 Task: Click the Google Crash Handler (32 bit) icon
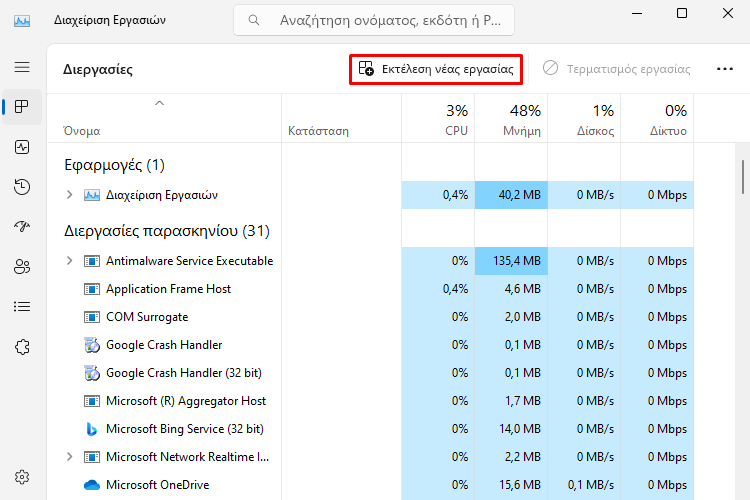point(92,373)
